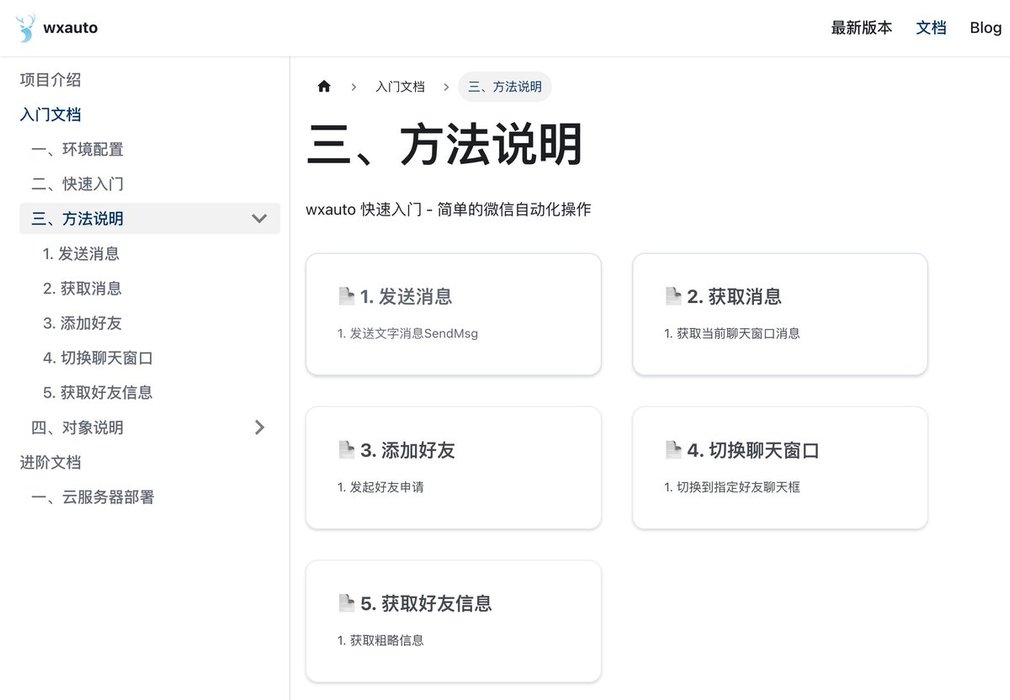Viewport: 1010px width, 700px height.
Task: Click the document icon on 获取好友信息 card
Action: (x=347, y=603)
